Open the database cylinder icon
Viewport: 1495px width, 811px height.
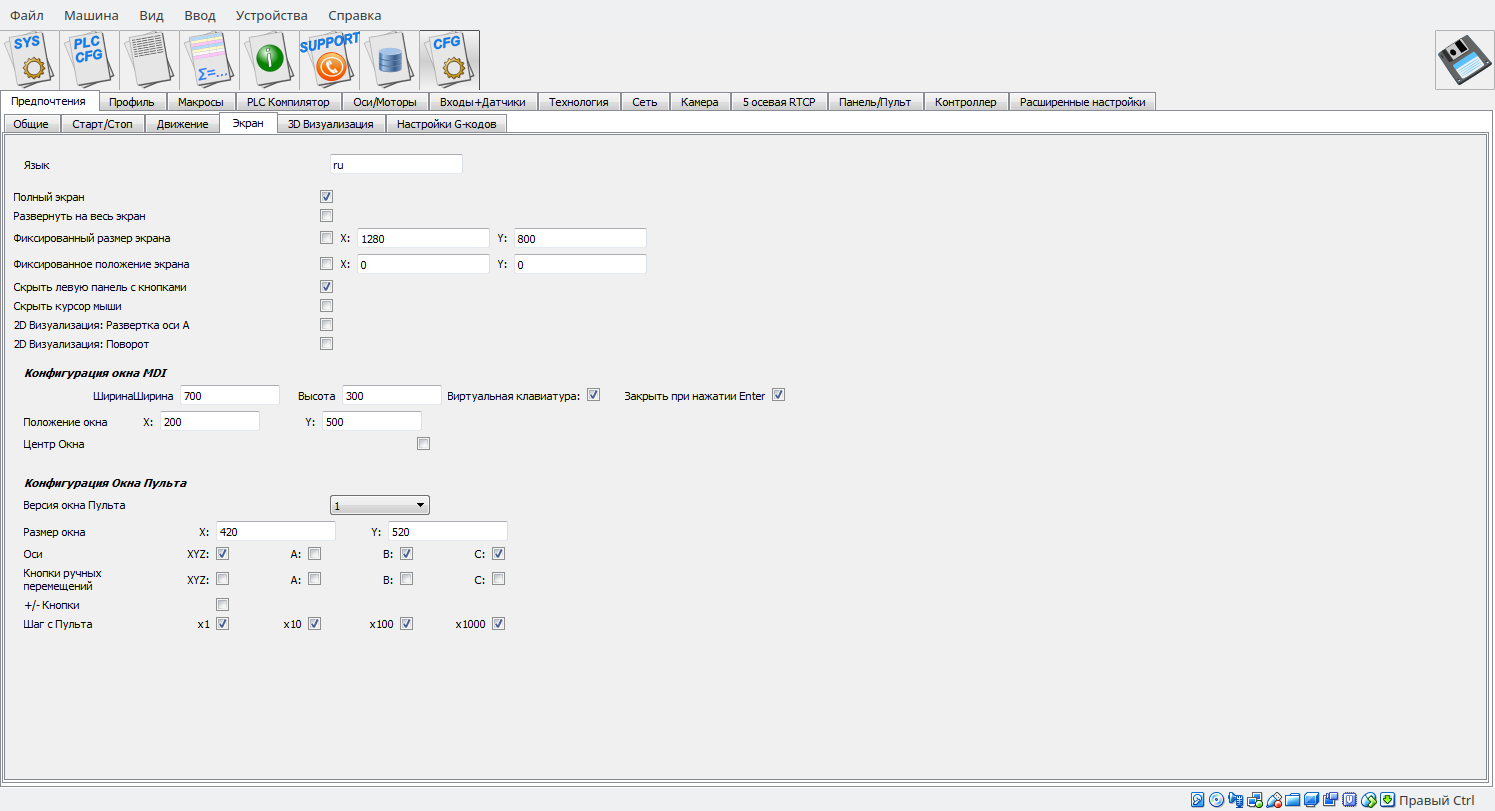click(x=390, y=60)
